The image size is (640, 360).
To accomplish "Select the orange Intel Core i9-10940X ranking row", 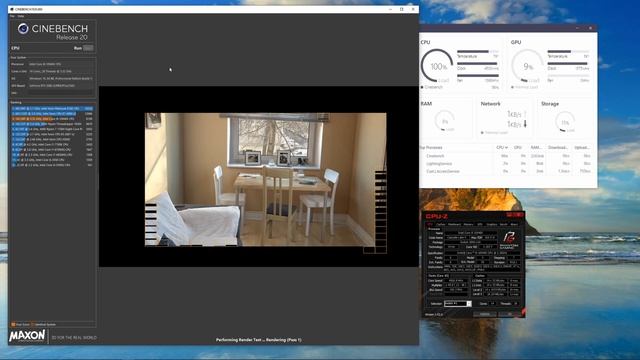I will tap(52, 119).
